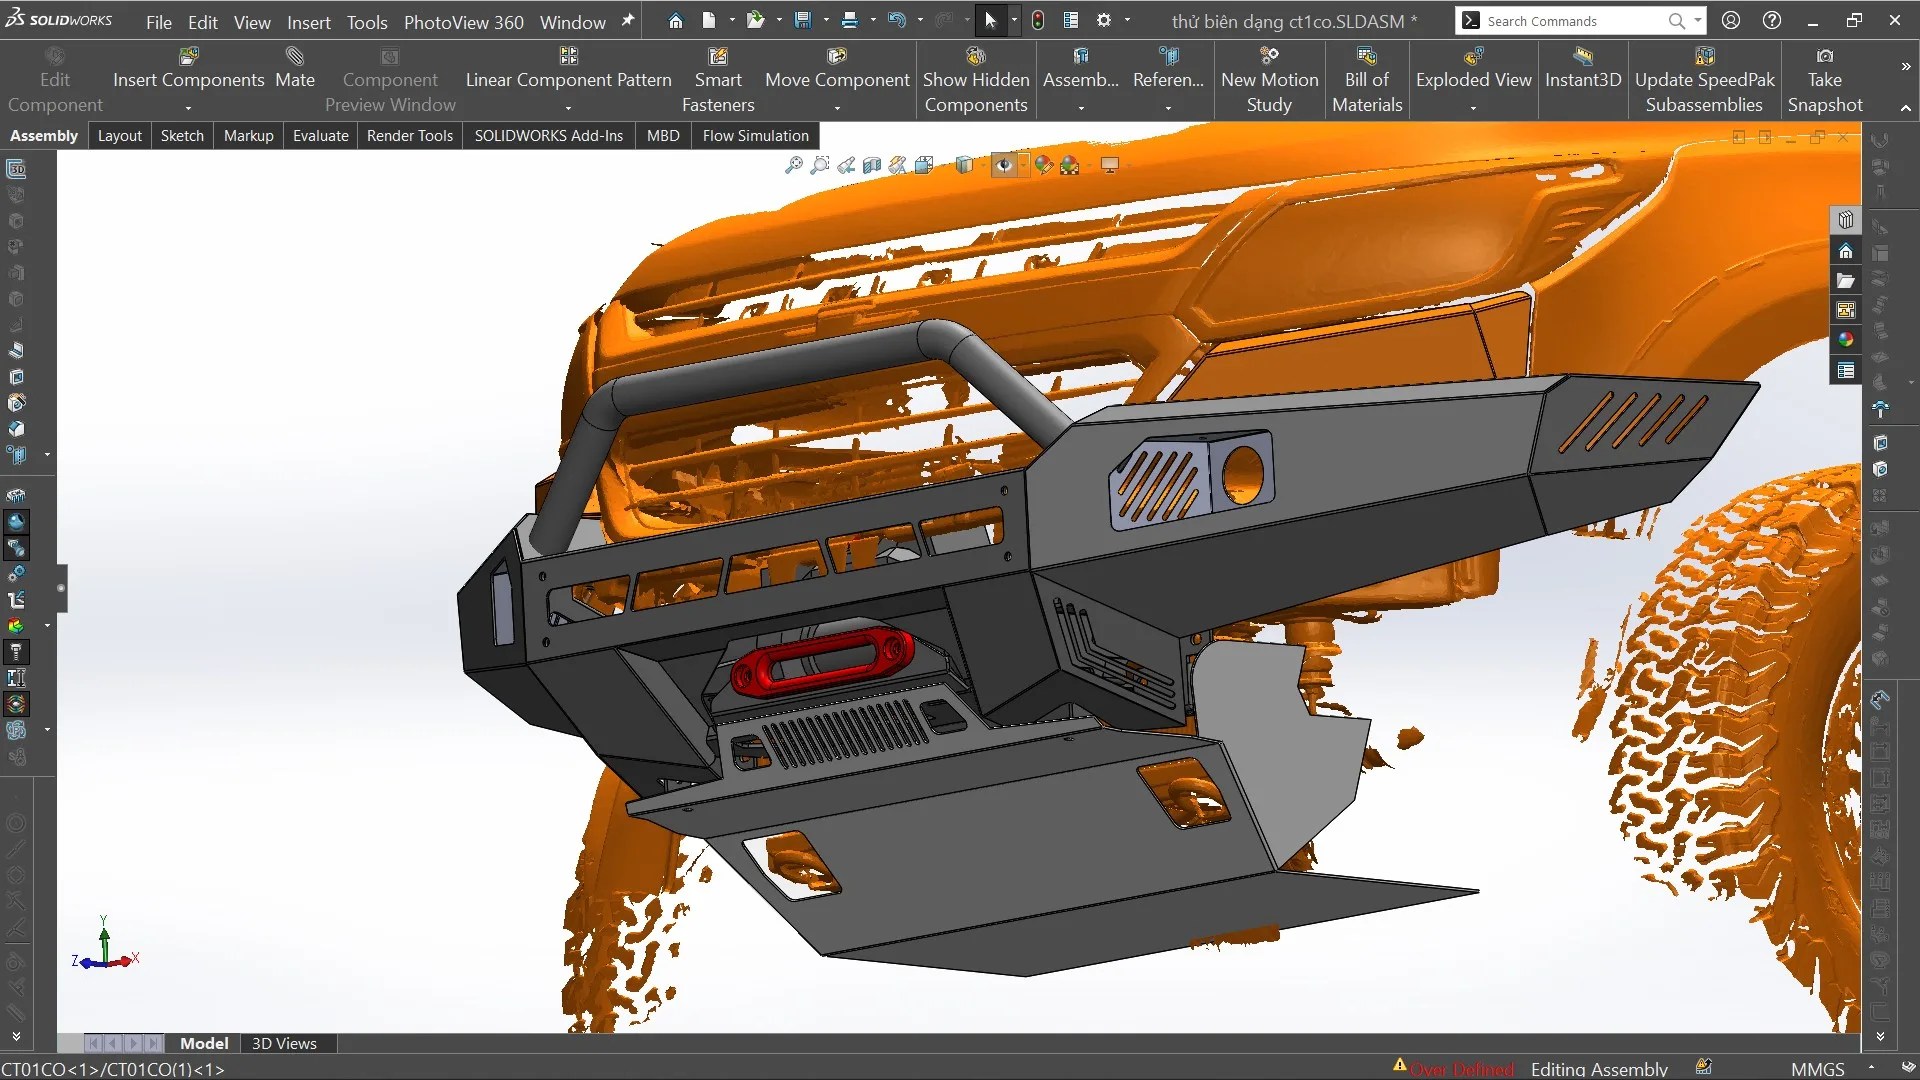
Task: Toggle Show Hidden Components
Action: 976,80
